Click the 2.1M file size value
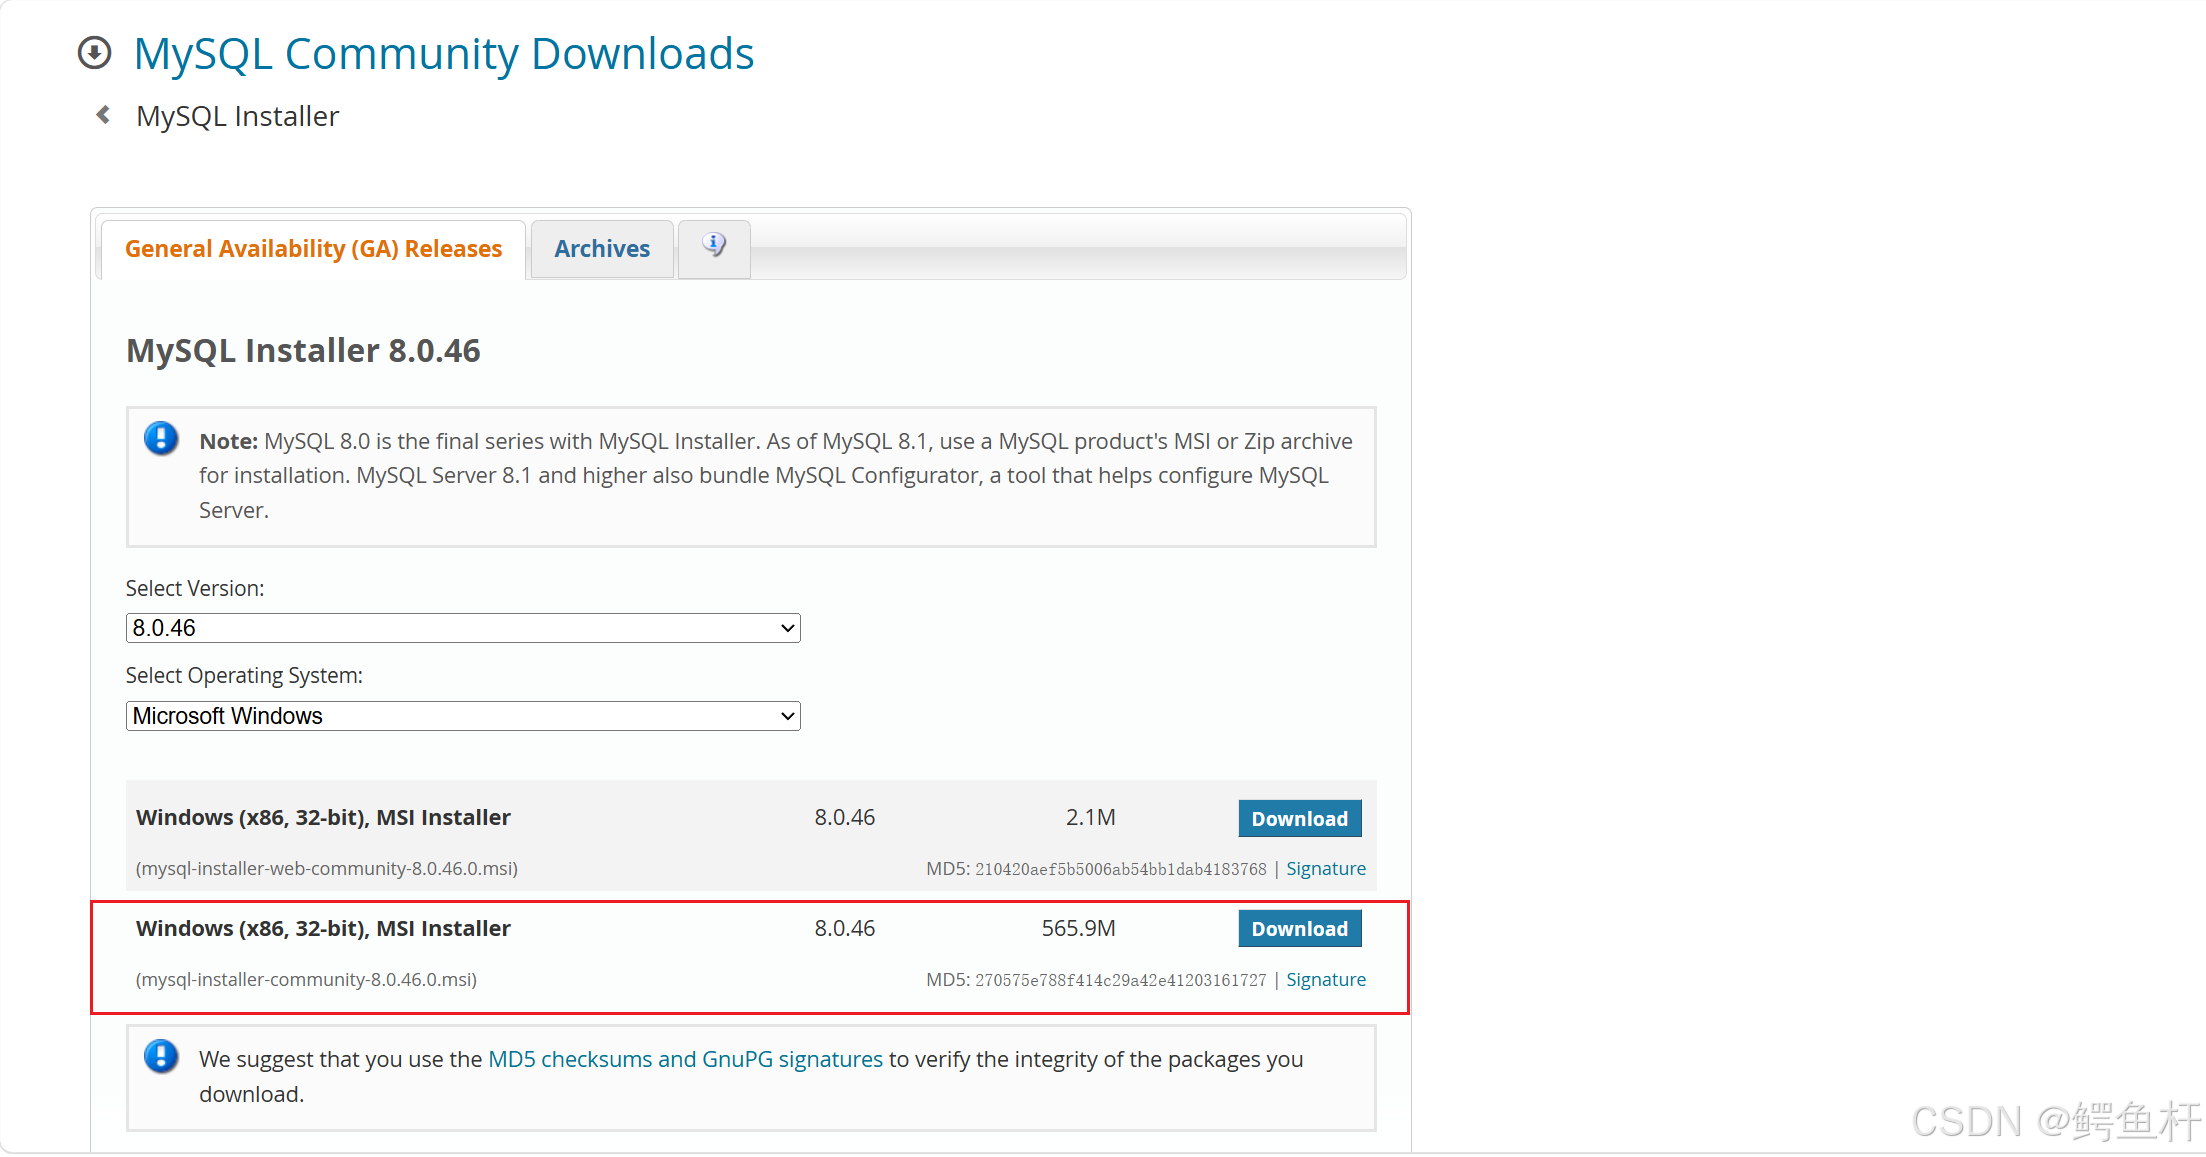This screenshot has width=2206, height=1157. [1091, 818]
